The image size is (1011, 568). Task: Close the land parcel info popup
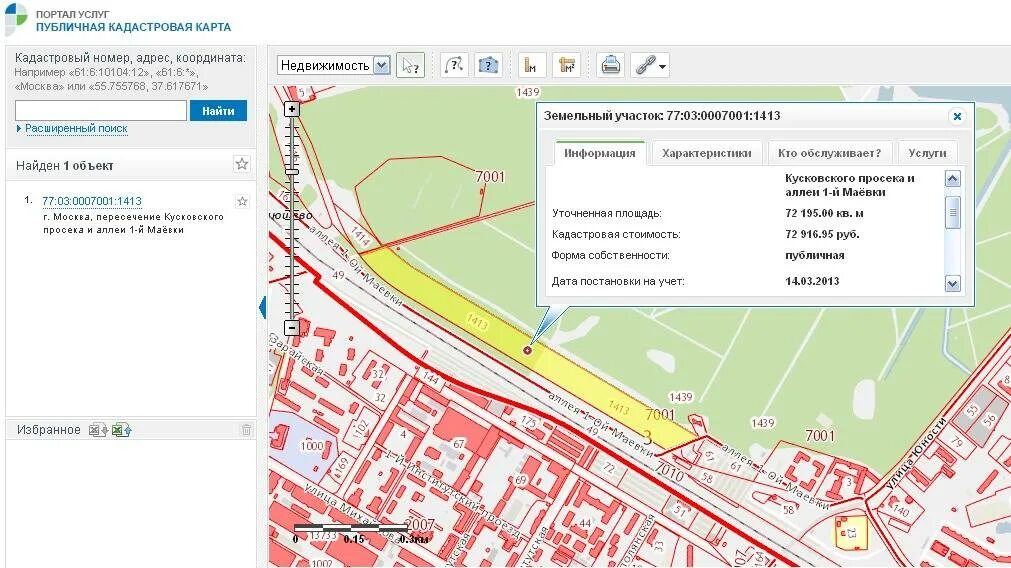(x=957, y=116)
